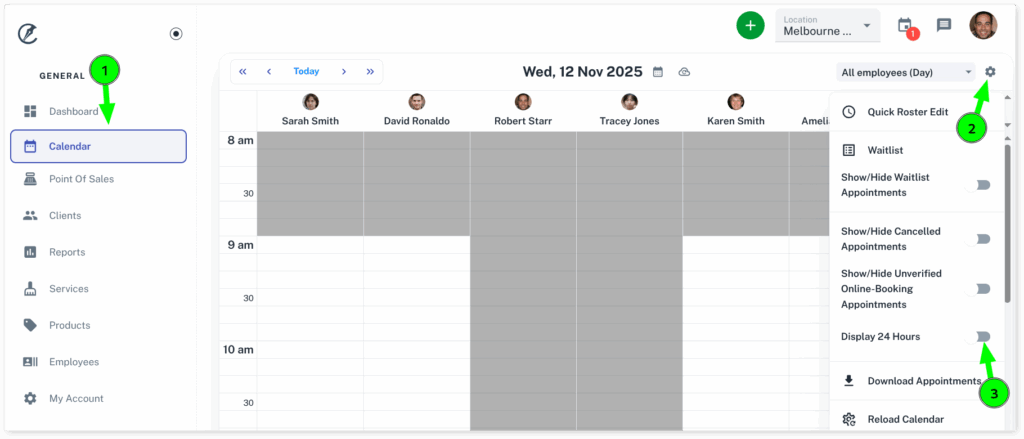Screen dimensions: 1024x439
Task: Open the calendar notifications icon
Action: point(905,26)
